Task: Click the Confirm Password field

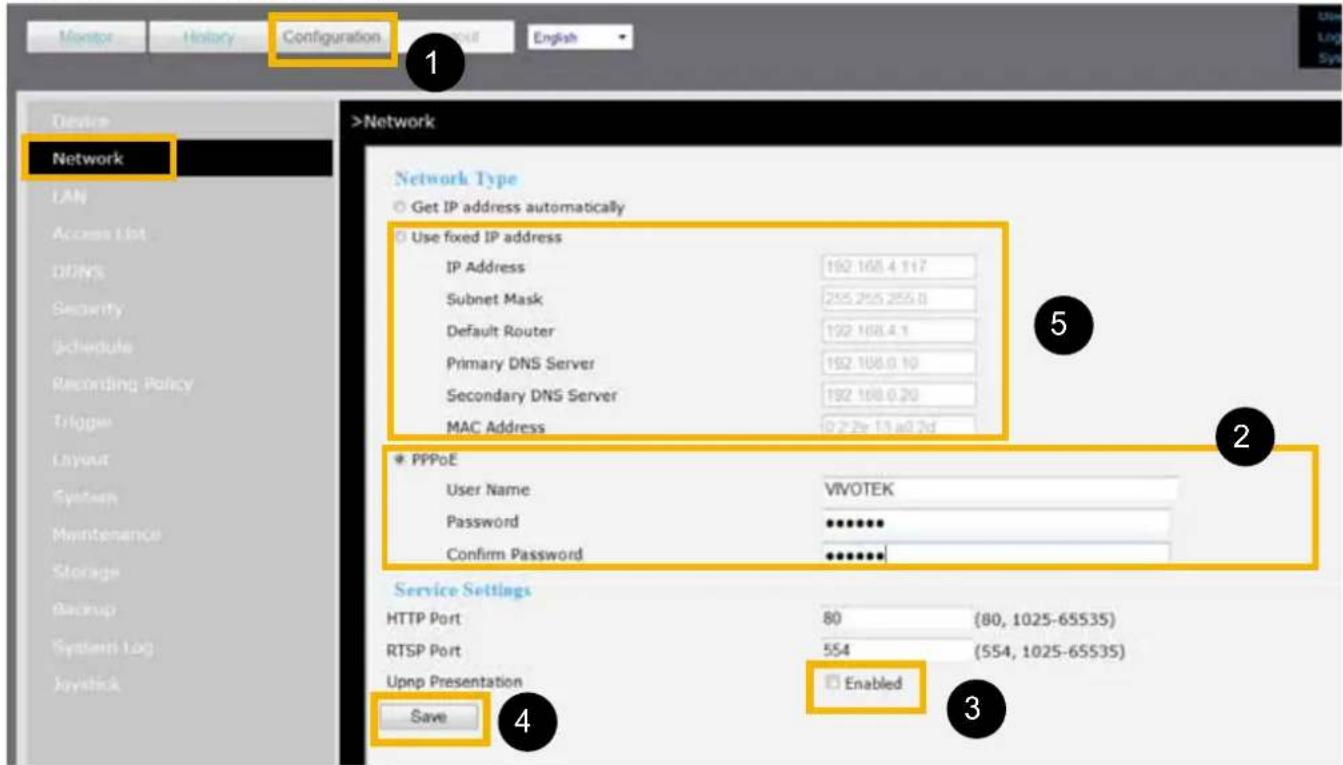Action: click(x=995, y=554)
